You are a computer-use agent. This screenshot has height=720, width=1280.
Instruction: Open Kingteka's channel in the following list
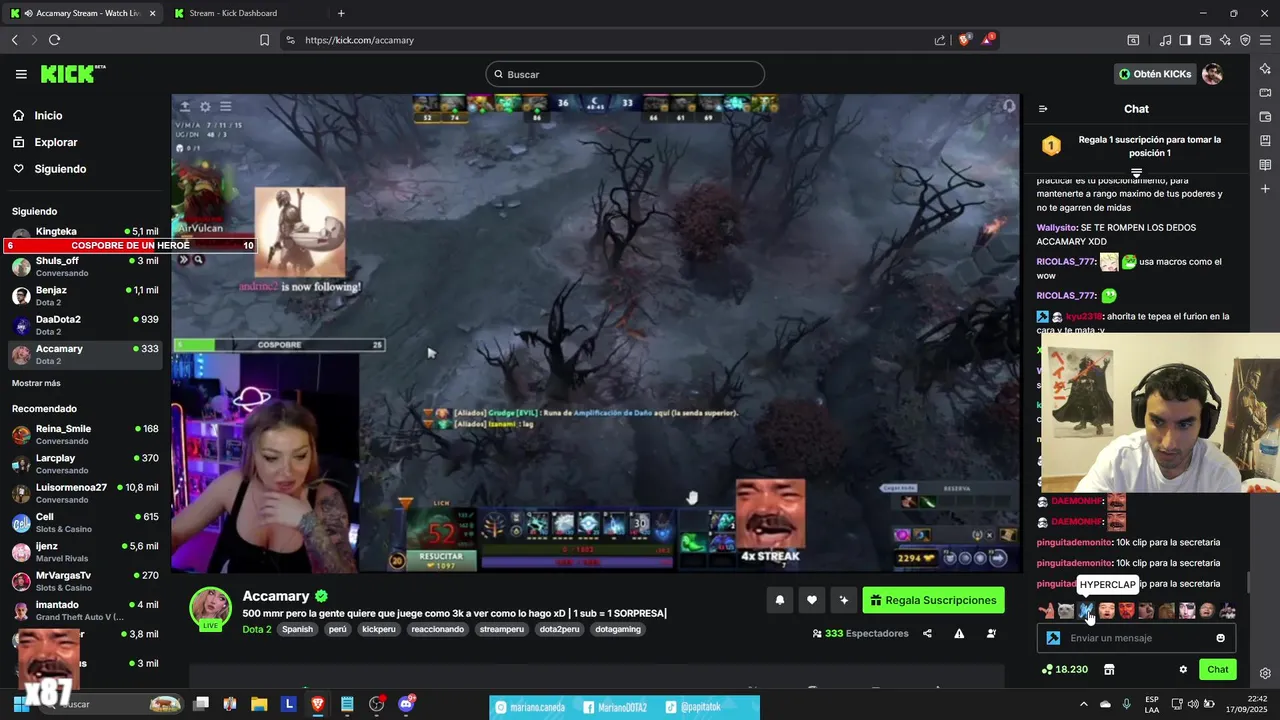coord(85,232)
